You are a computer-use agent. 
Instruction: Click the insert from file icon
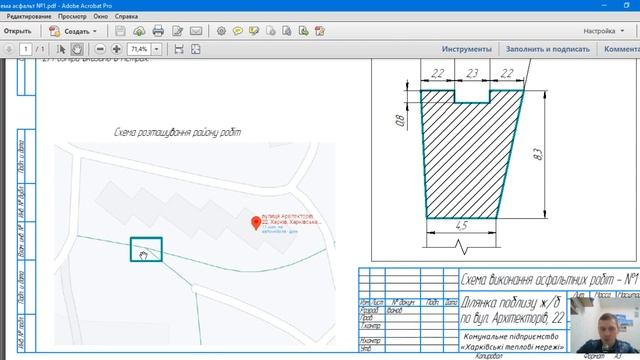320,31
